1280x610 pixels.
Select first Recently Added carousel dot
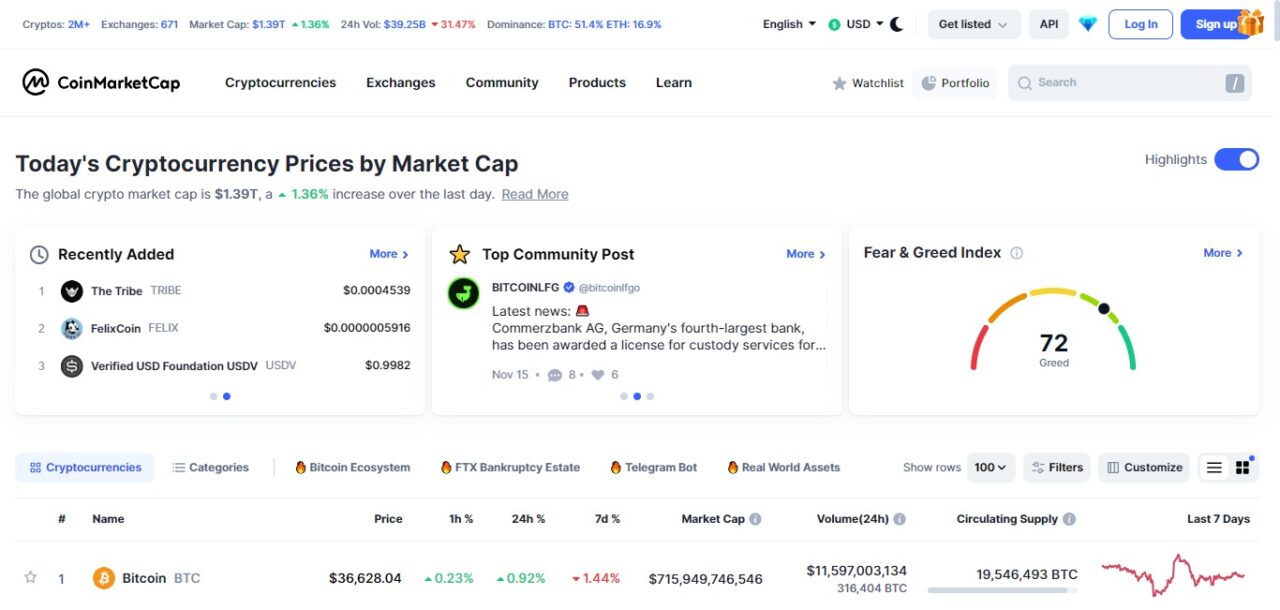213,396
